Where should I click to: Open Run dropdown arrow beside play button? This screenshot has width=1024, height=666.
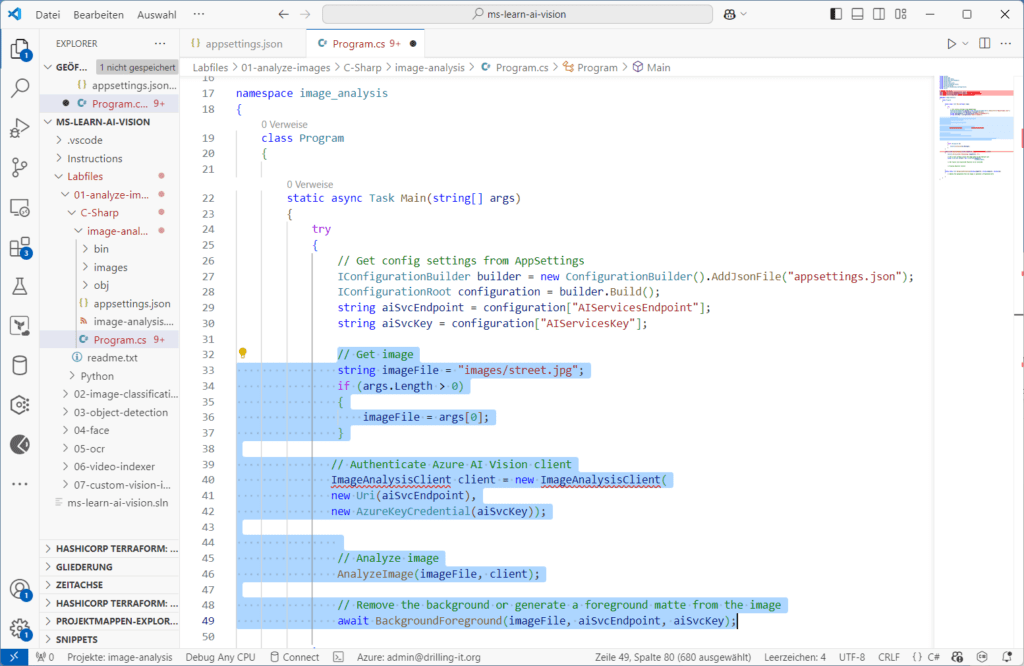coord(965,44)
